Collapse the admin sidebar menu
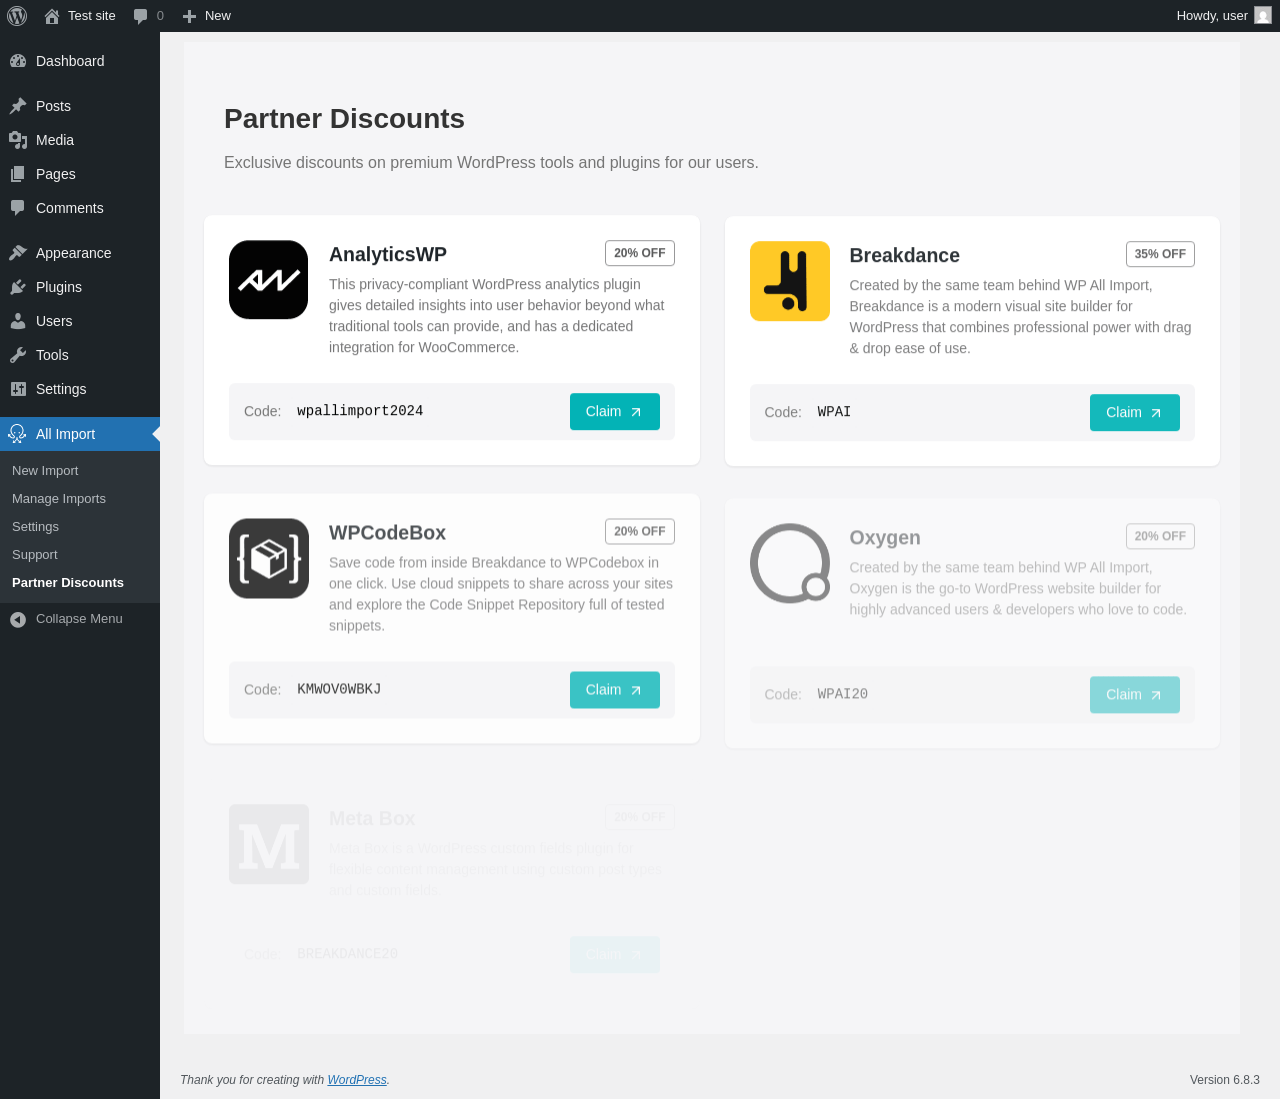 pyautogui.click(x=80, y=619)
